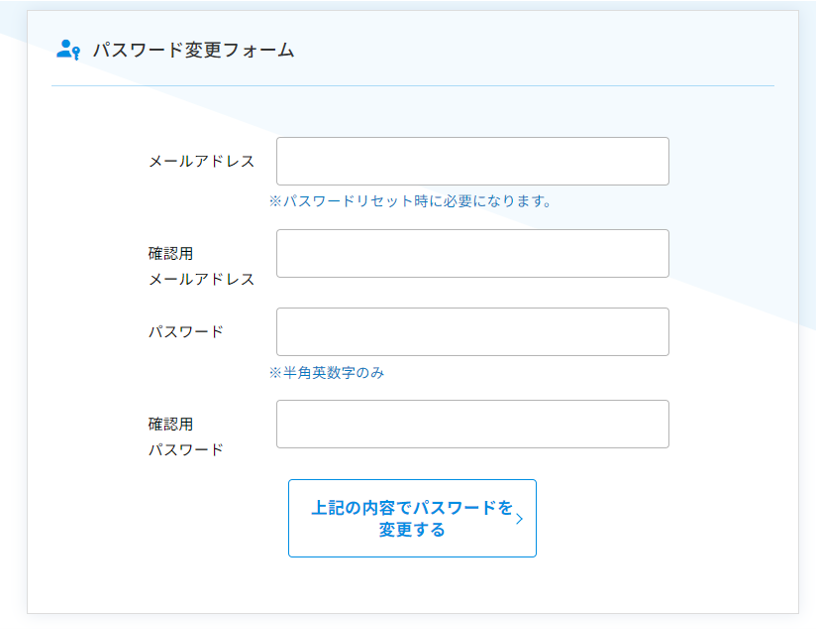Image resolution: width=816 pixels, height=629 pixels.
Task: Click the first メールアドレス field label
Action: 201,161
